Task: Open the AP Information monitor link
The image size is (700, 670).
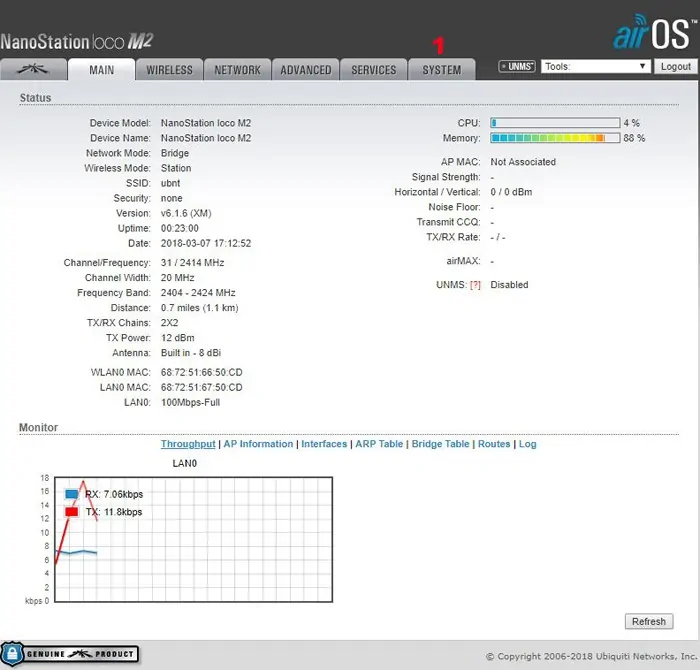Action: 258,444
